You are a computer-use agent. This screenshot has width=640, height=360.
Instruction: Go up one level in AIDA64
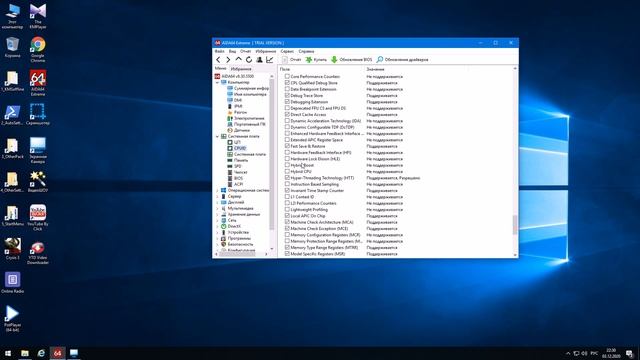[238, 60]
